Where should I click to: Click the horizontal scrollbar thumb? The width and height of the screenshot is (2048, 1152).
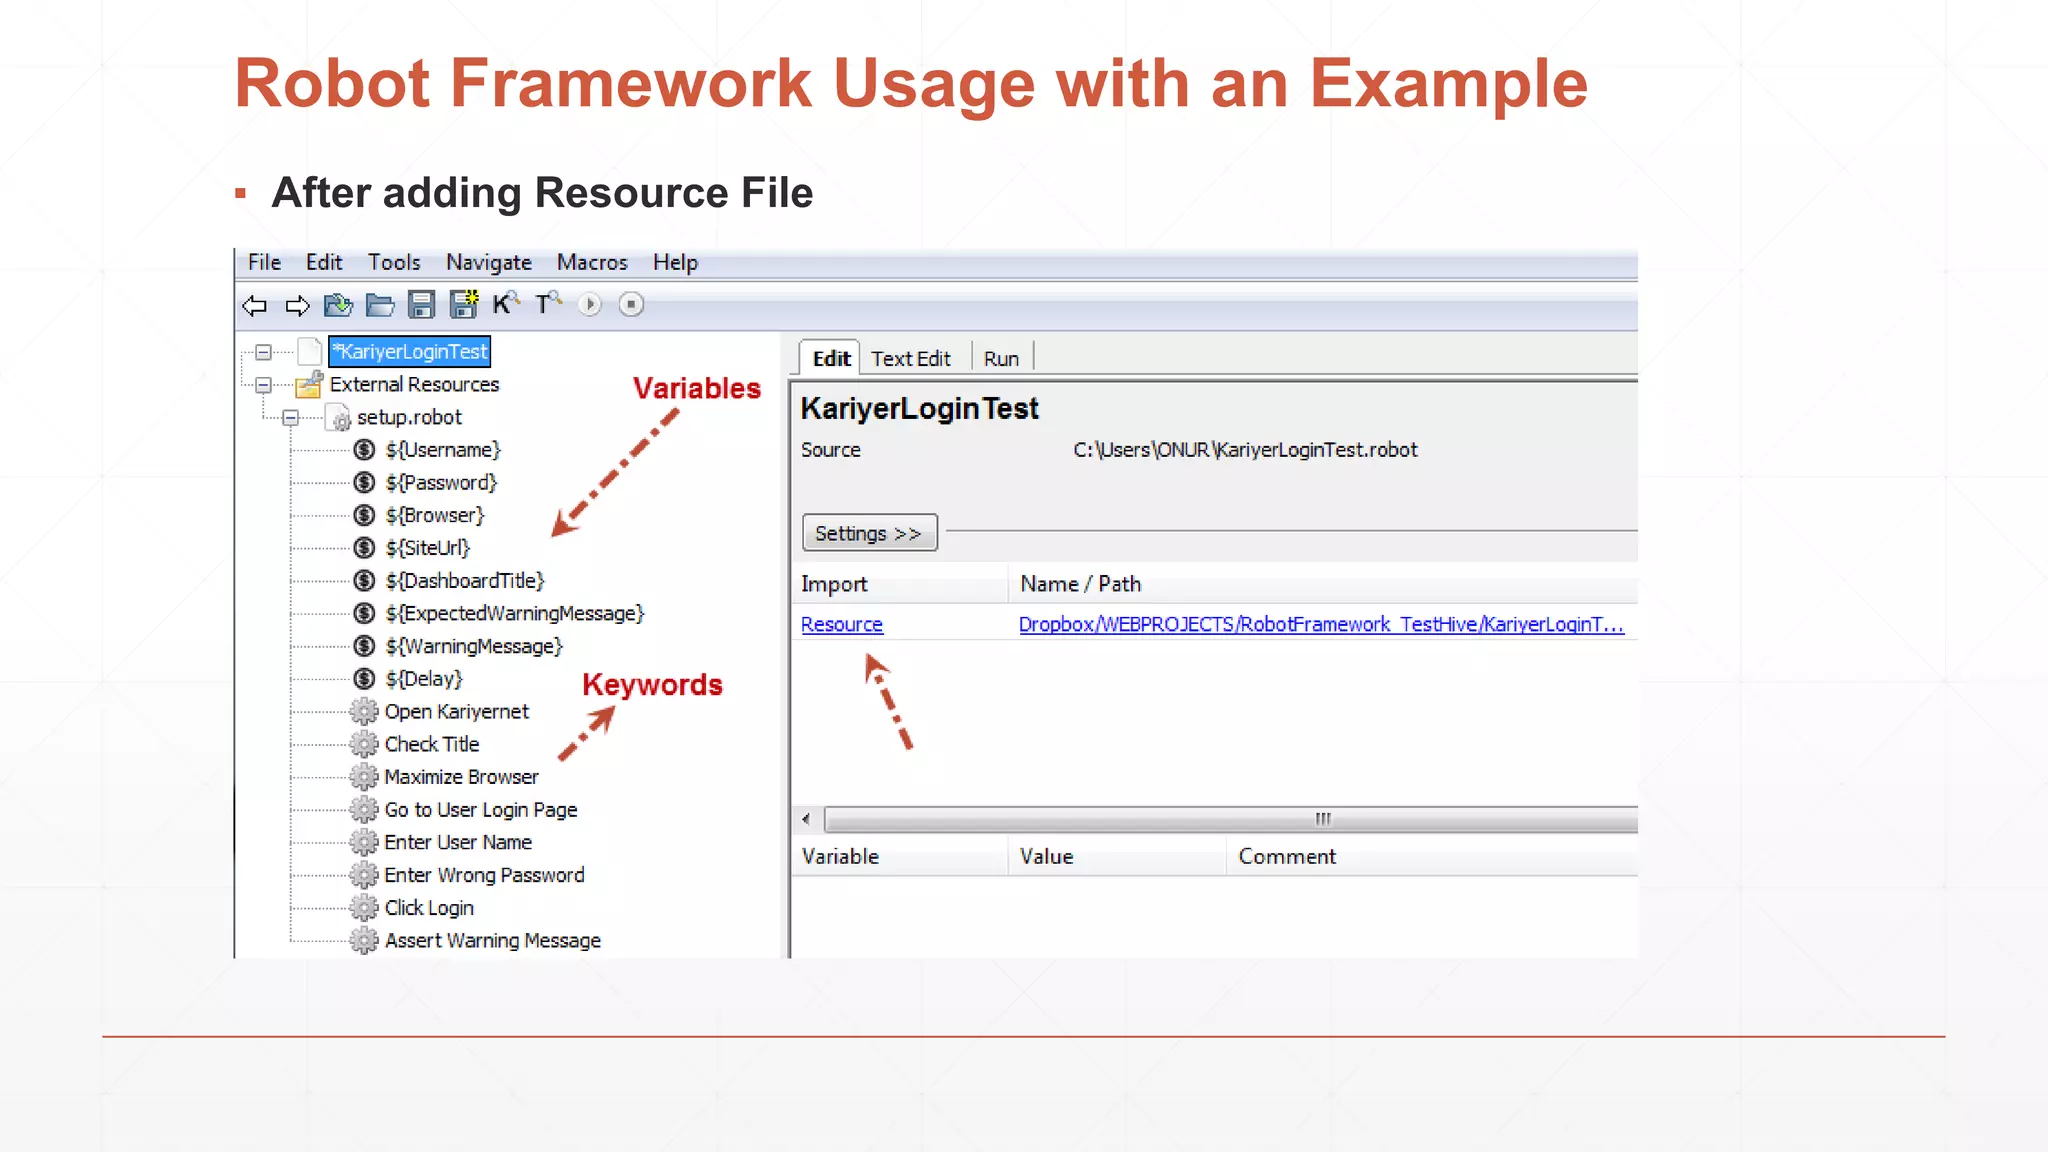pos(1231,819)
